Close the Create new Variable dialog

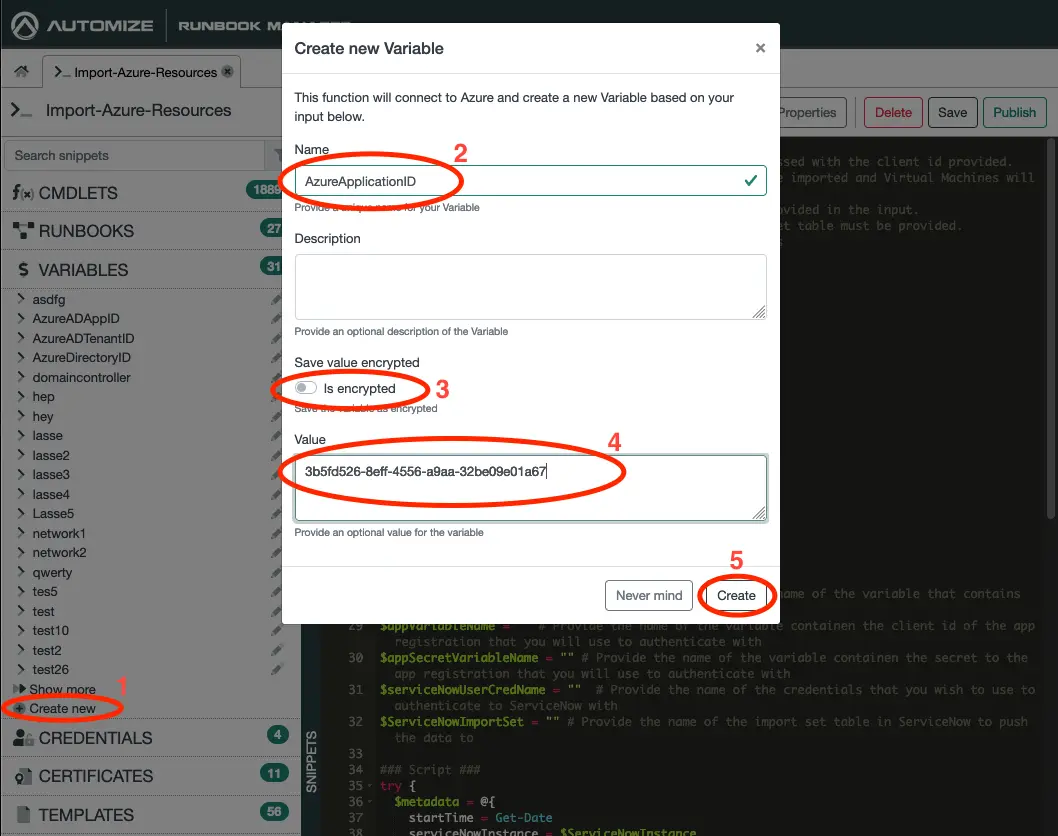click(760, 48)
